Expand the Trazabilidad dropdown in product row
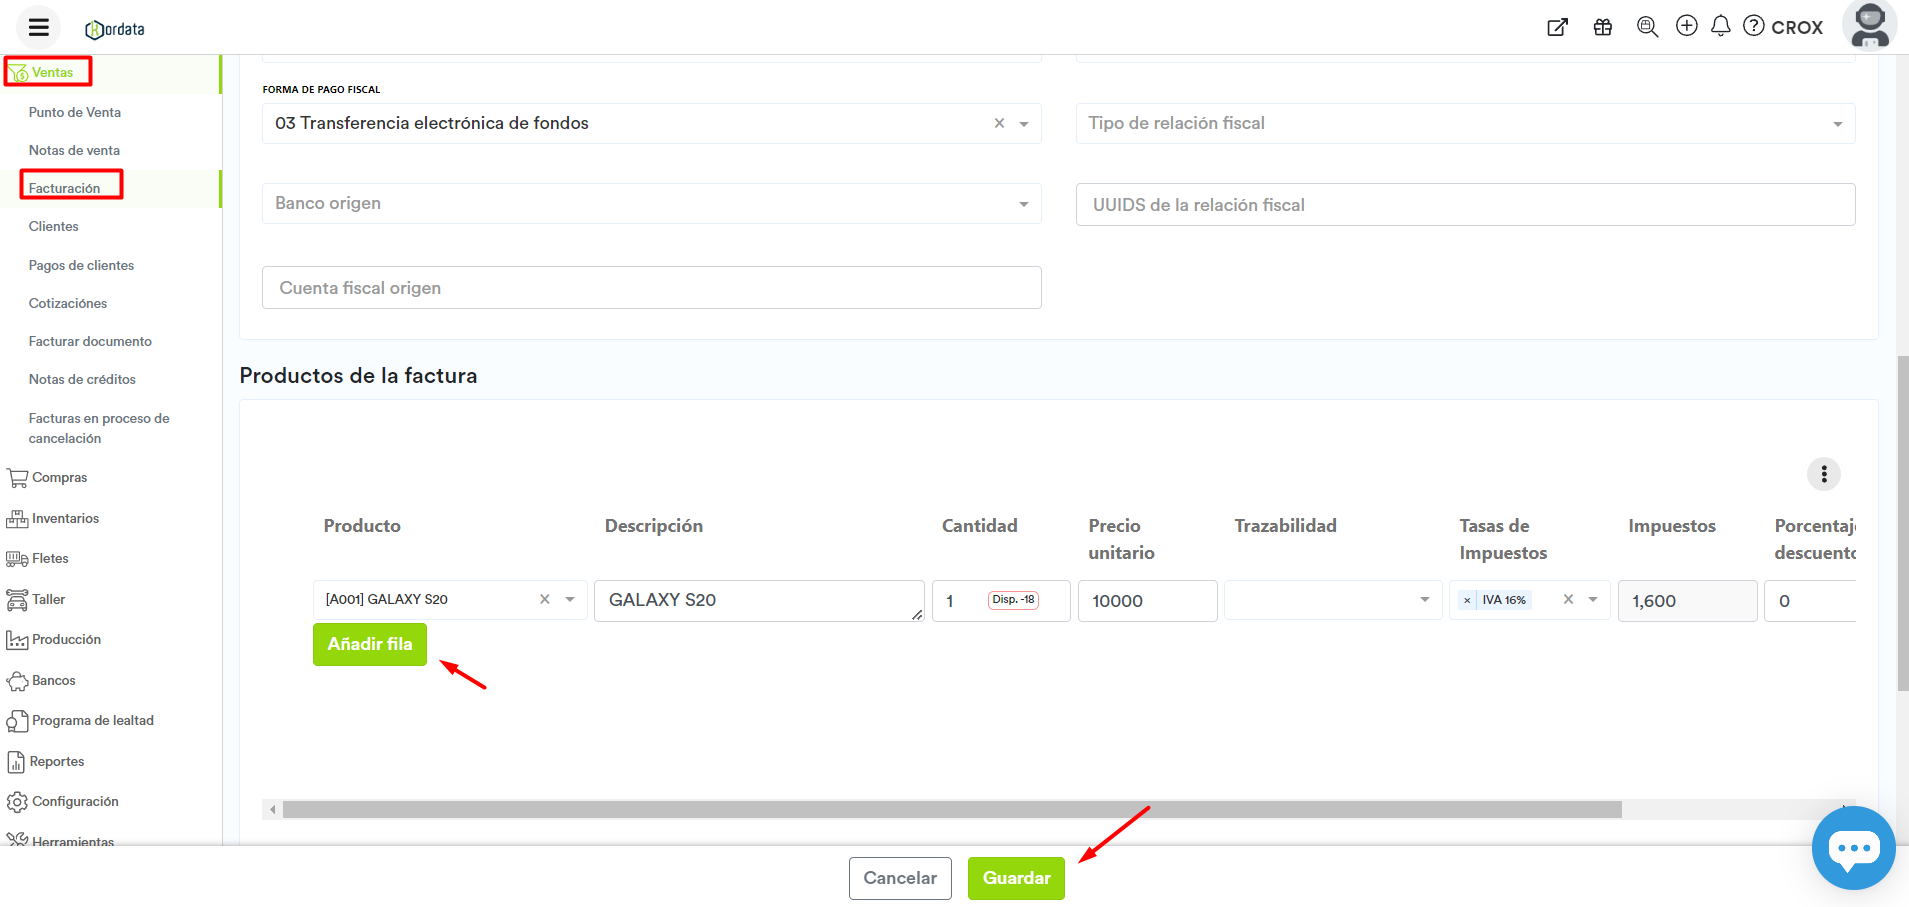Screen dimensions: 1909x907 pyautogui.click(x=1424, y=600)
